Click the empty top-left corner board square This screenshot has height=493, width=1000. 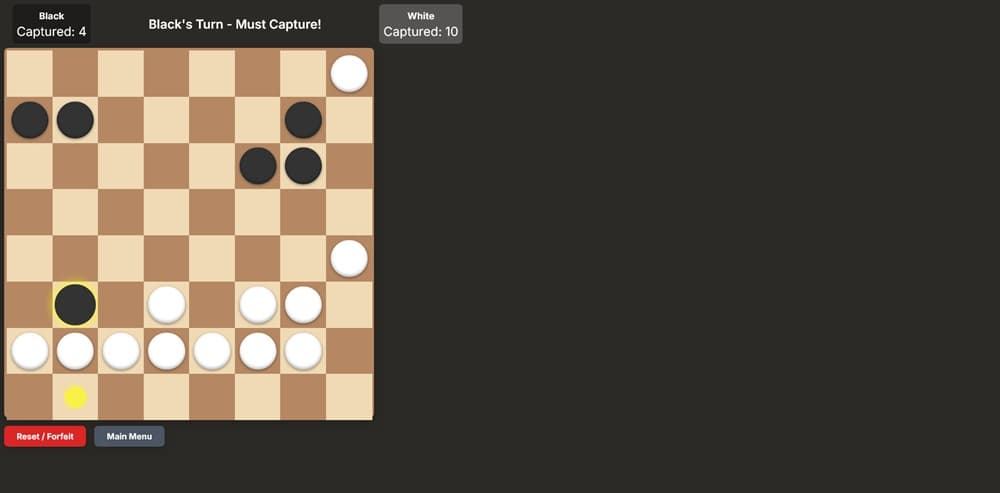30,74
